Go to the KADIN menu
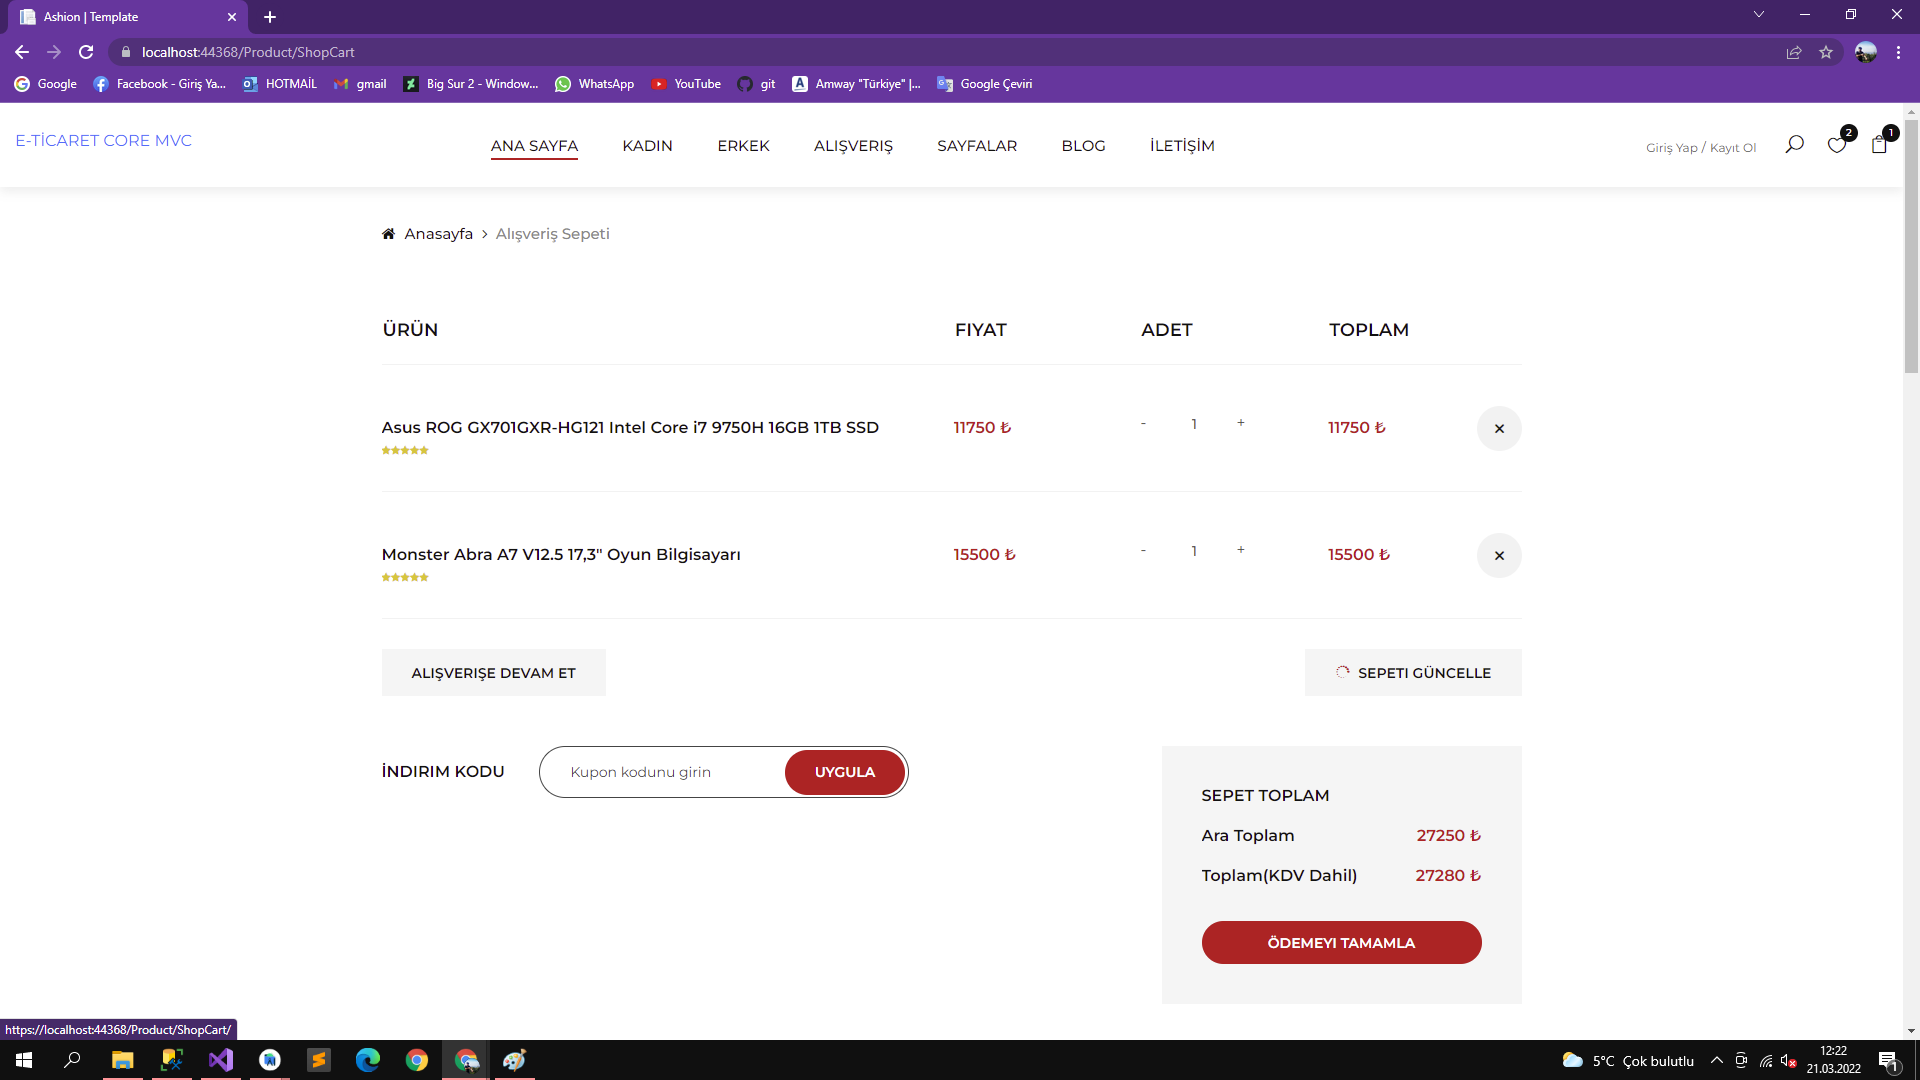1920x1080 pixels. [x=647, y=146]
